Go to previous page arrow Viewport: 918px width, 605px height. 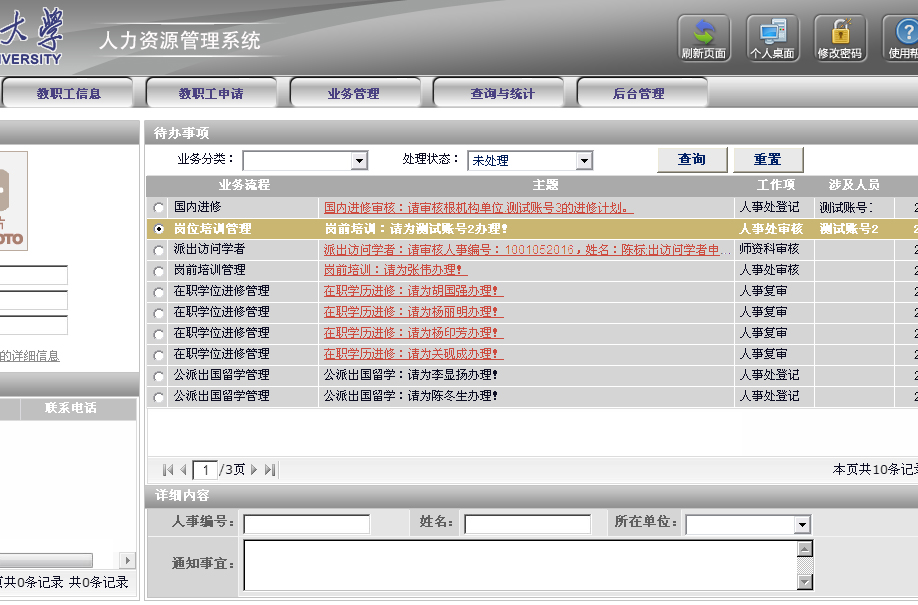tap(183, 470)
